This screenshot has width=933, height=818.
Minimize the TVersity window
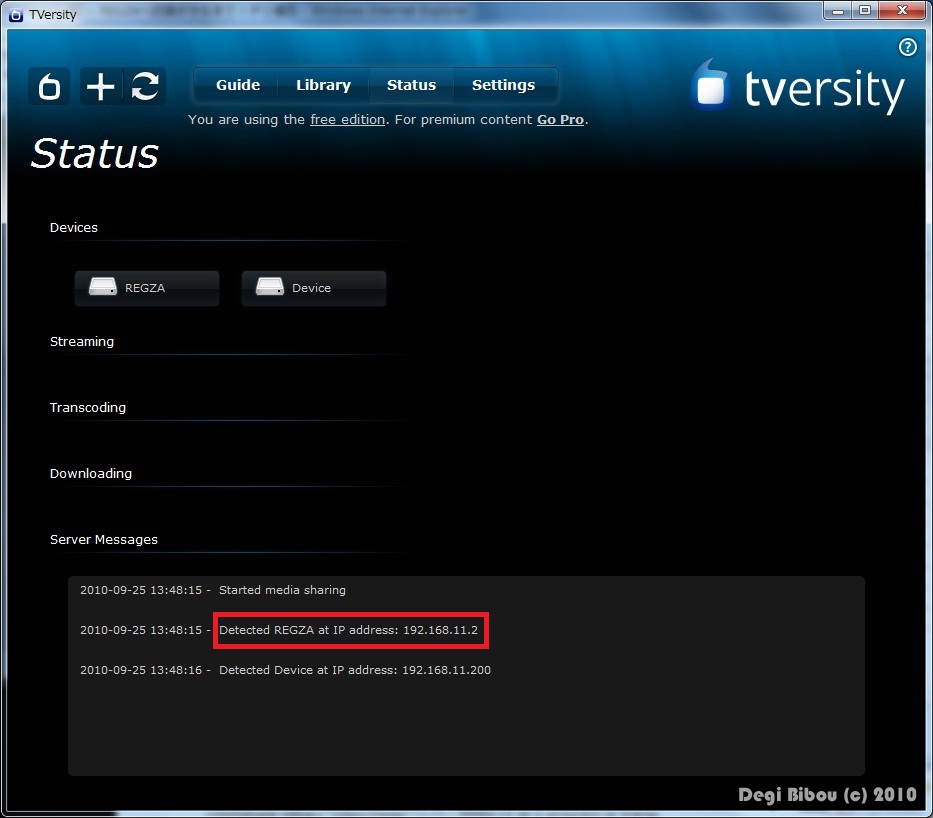tap(838, 11)
